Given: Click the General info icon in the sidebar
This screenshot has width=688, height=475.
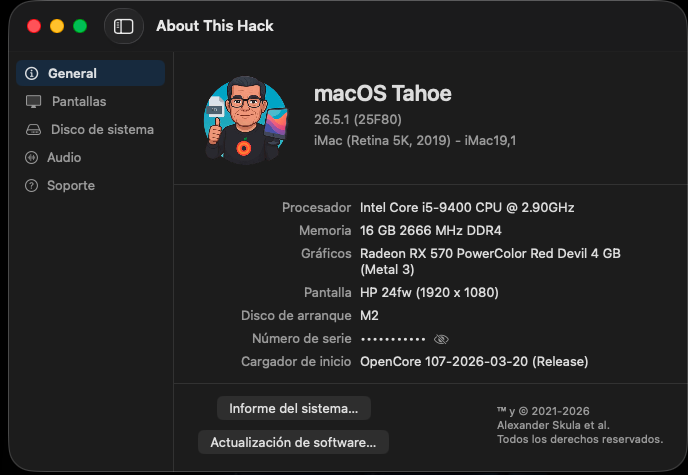Looking at the screenshot, I should pos(32,73).
